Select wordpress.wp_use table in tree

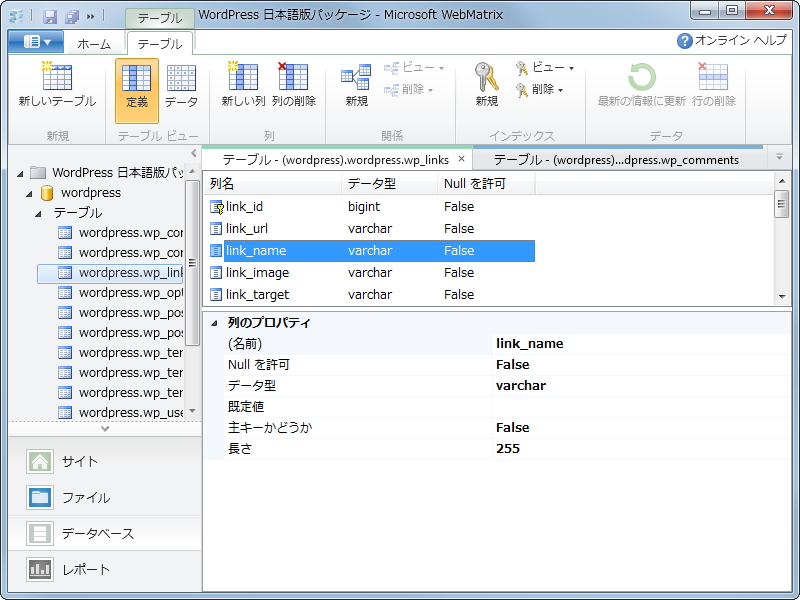coord(120,412)
